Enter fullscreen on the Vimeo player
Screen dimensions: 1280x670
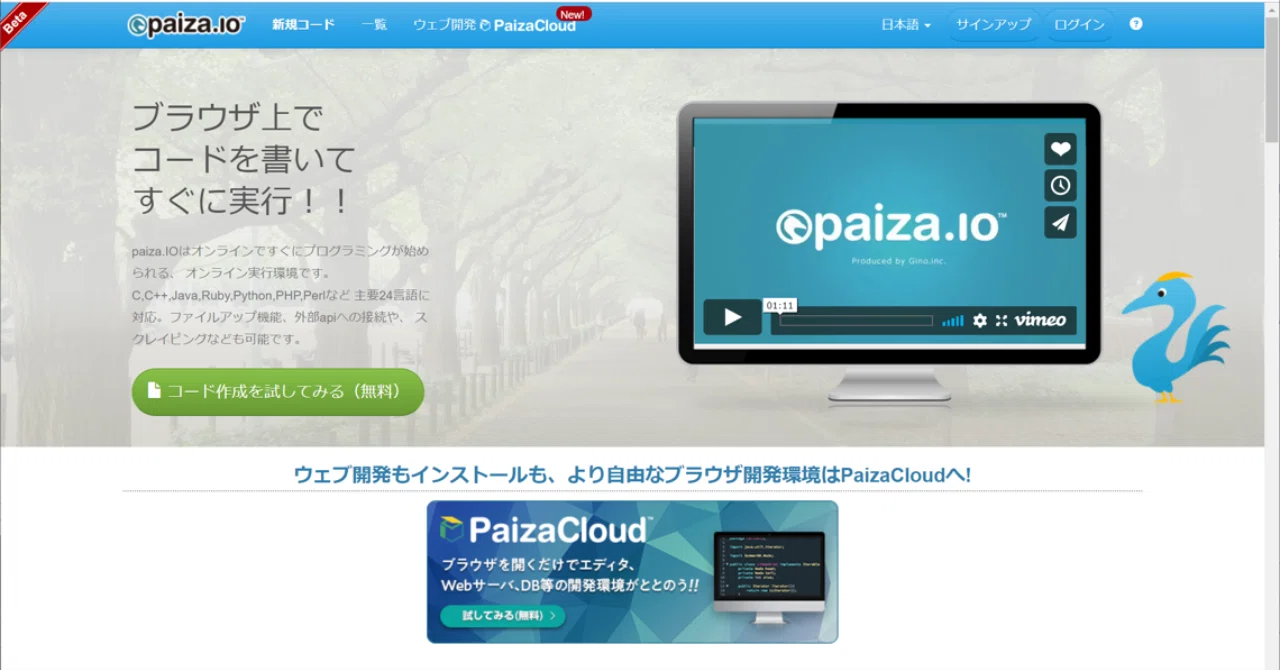tap(1001, 320)
